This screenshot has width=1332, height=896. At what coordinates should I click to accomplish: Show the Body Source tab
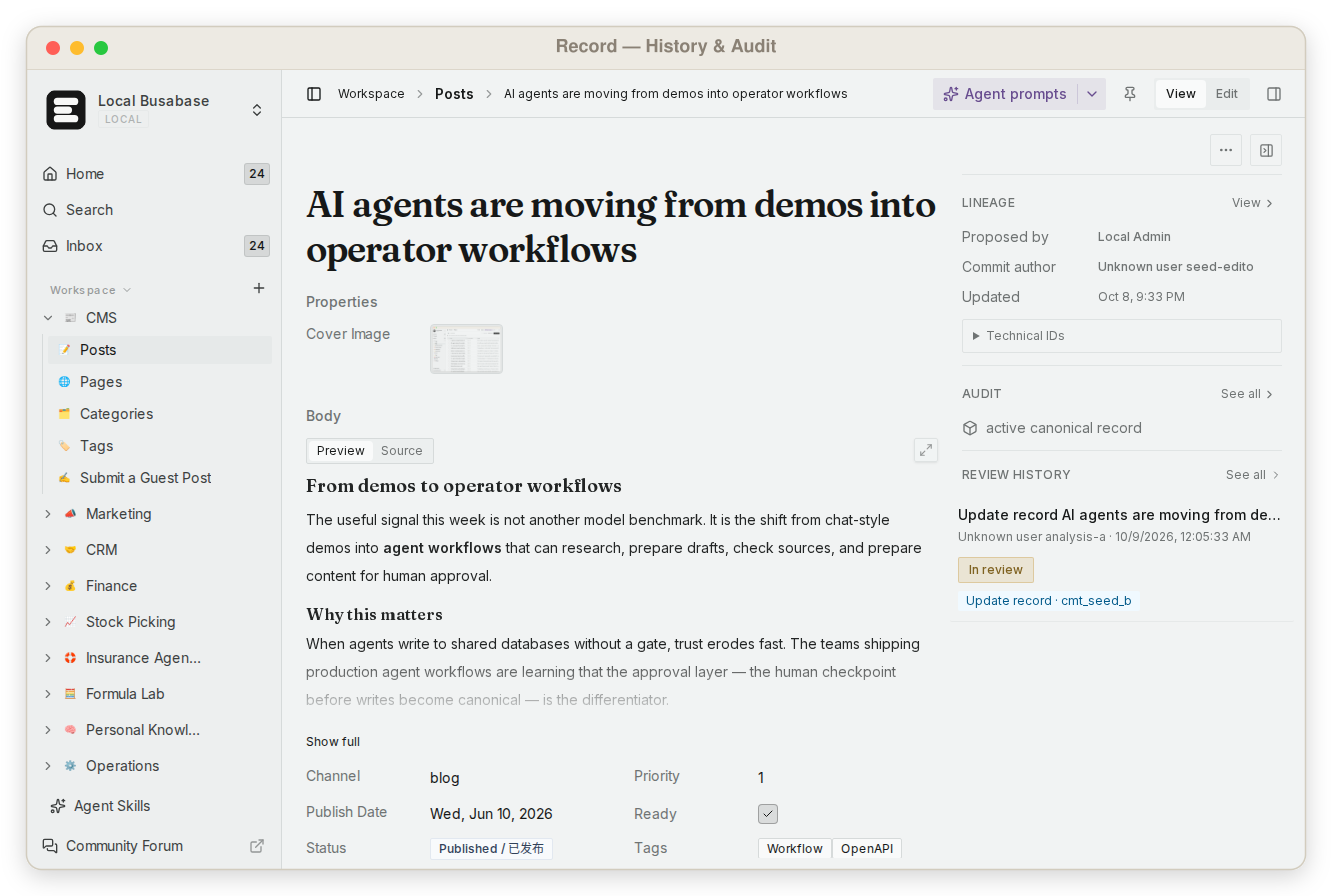pyautogui.click(x=402, y=451)
